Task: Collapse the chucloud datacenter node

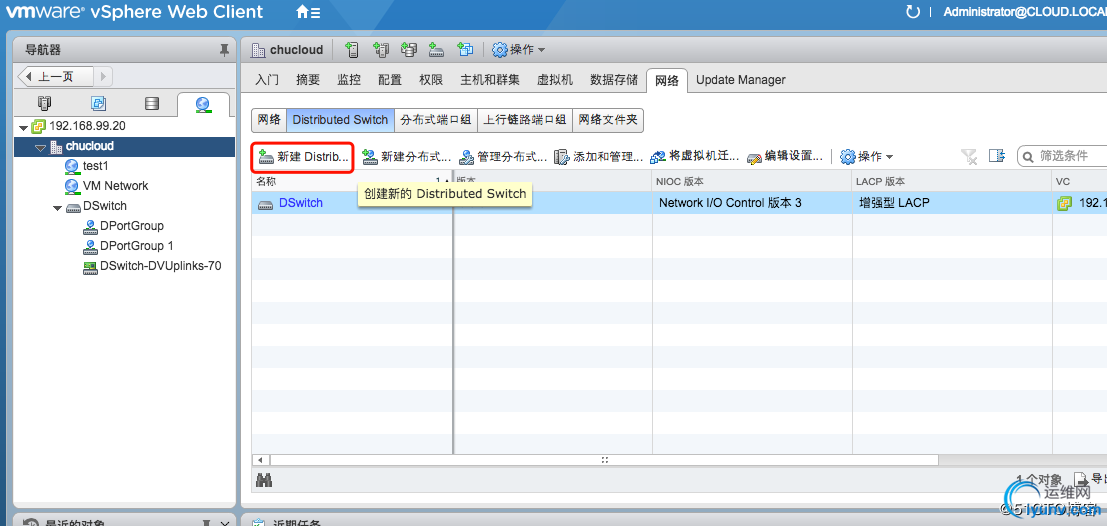Action: (40, 148)
